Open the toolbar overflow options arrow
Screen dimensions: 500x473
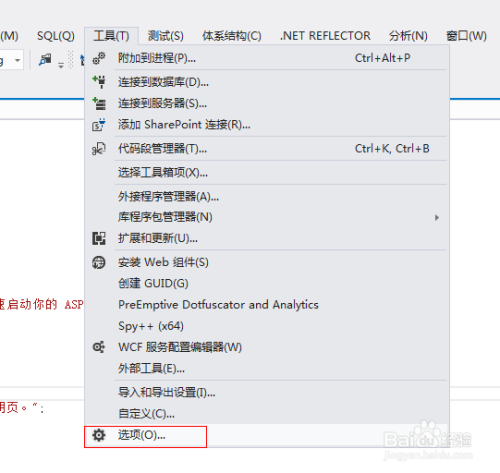point(61,65)
